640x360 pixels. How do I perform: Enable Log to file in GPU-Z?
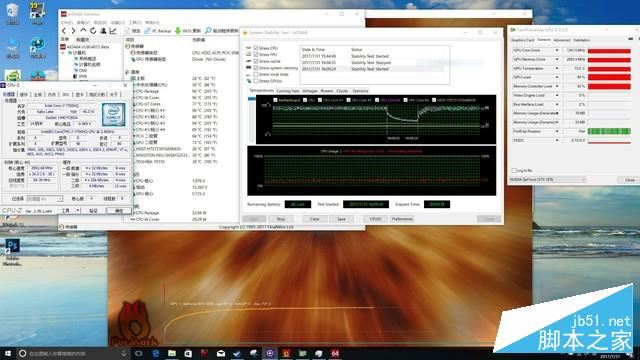tap(514, 171)
